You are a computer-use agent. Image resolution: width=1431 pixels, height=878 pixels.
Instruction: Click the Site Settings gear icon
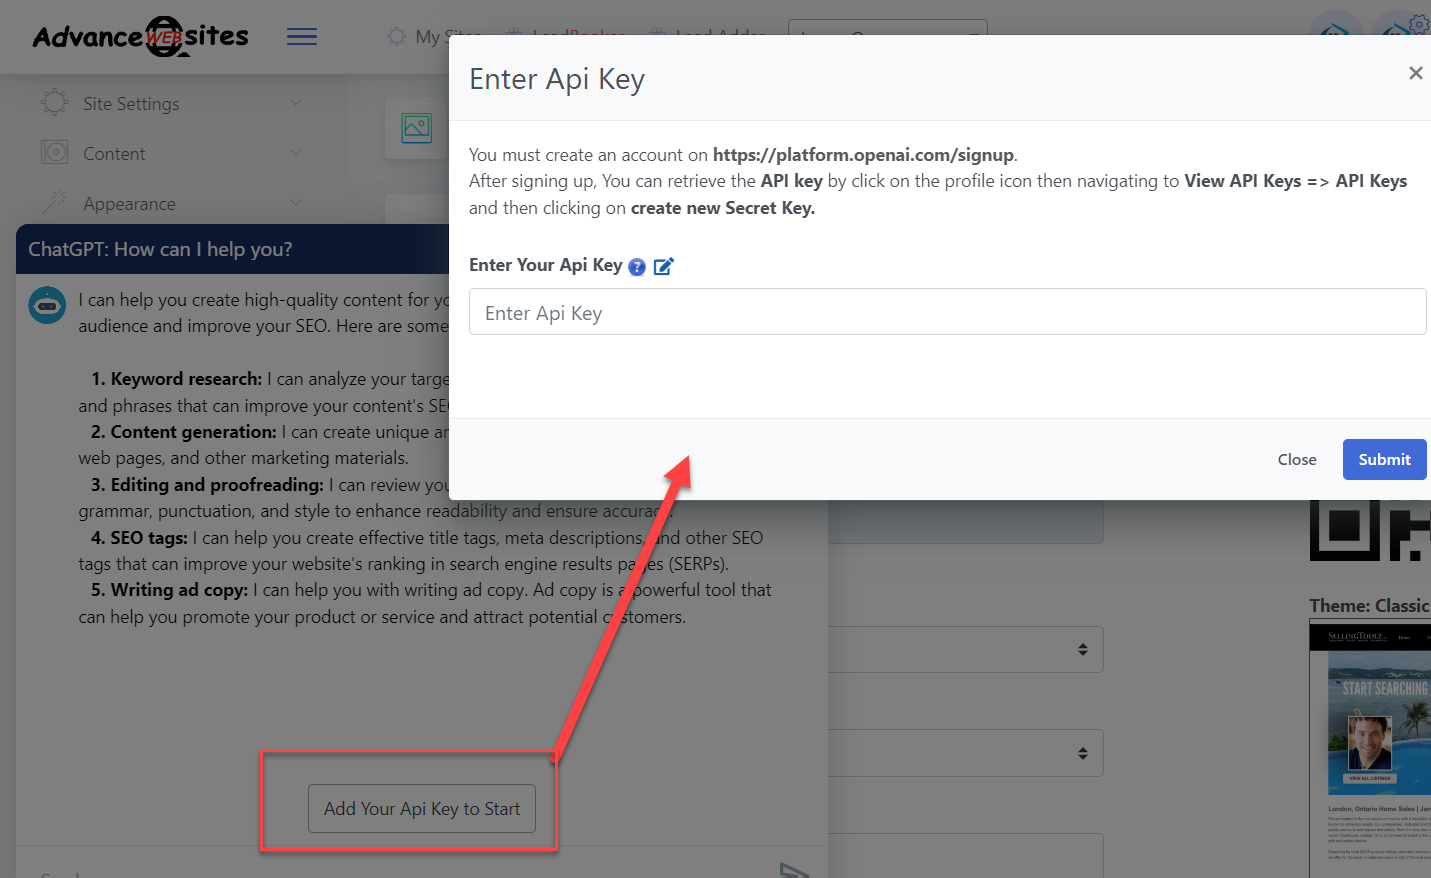click(54, 103)
